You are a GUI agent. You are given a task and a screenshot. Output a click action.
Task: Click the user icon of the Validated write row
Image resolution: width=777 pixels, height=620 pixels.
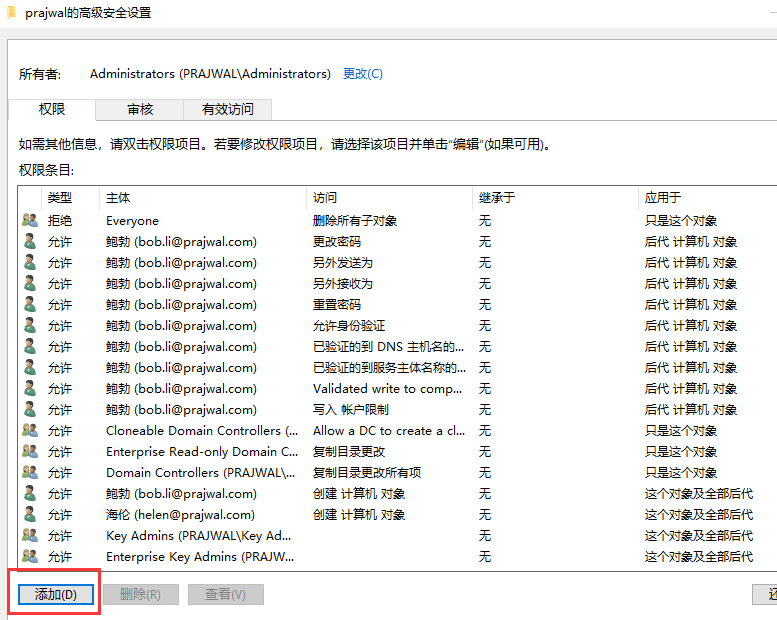point(30,389)
